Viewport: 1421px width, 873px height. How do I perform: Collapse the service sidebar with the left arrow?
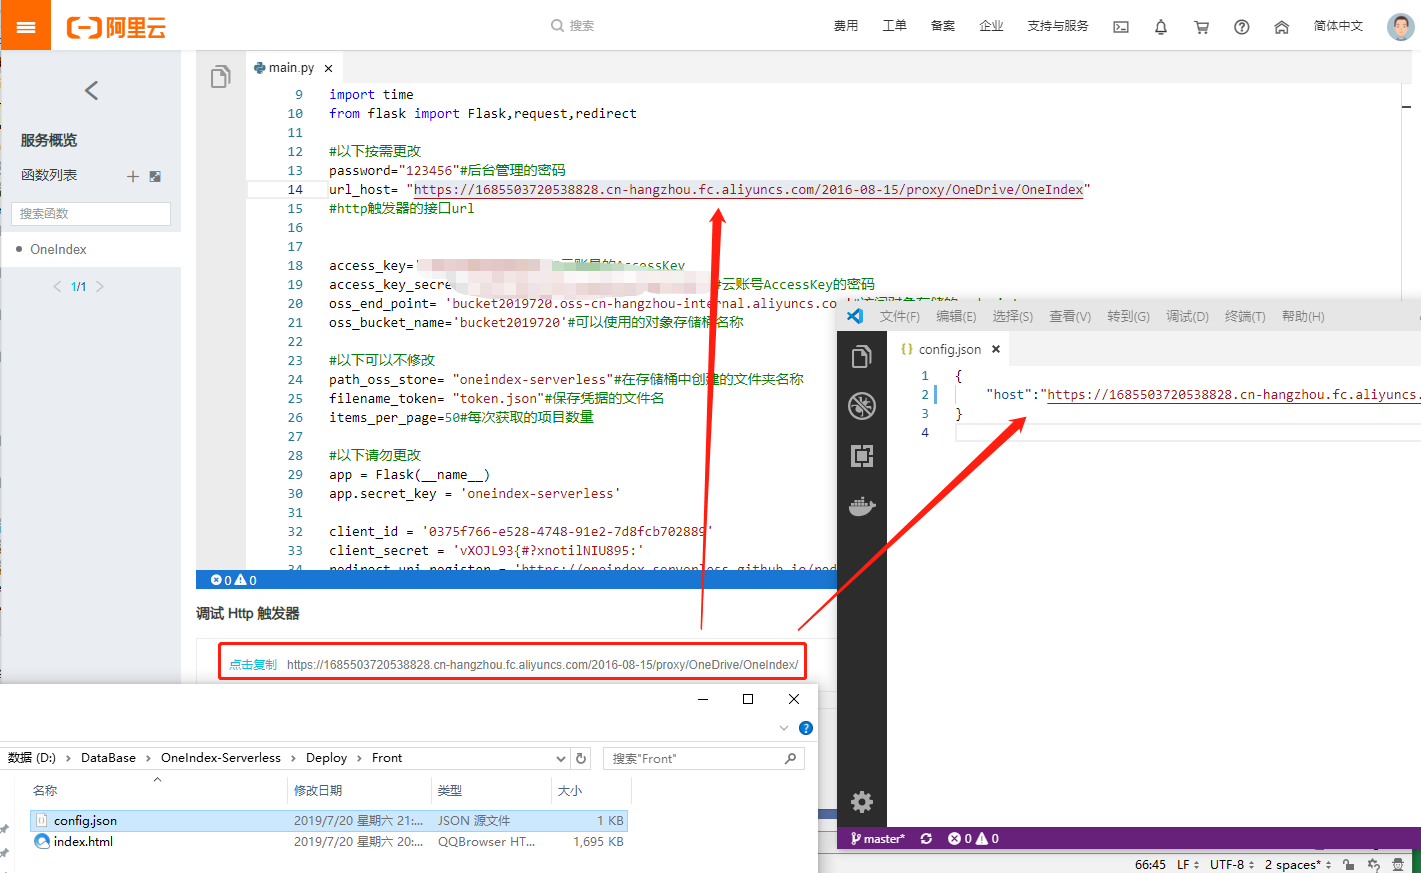click(x=90, y=90)
